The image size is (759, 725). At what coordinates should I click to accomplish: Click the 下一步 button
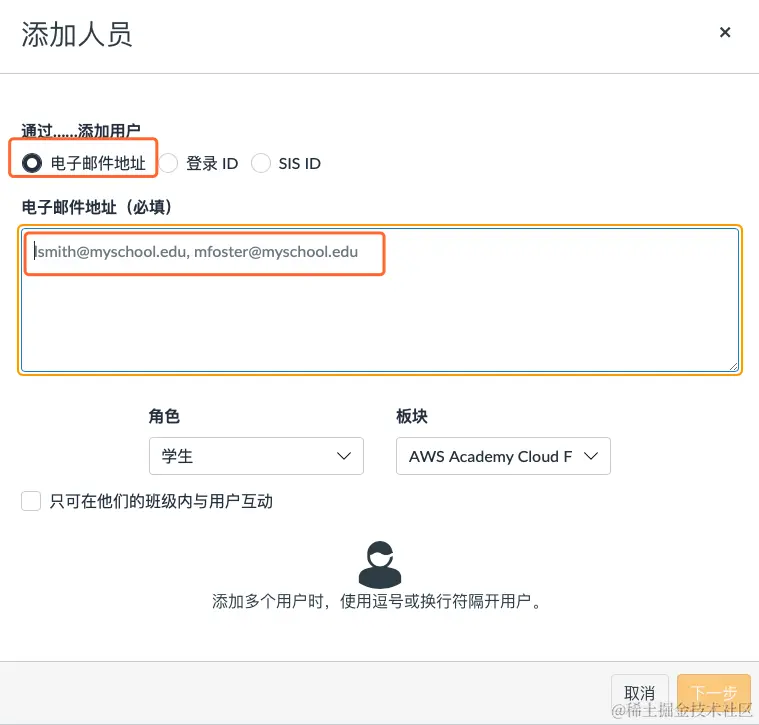click(x=713, y=693)
